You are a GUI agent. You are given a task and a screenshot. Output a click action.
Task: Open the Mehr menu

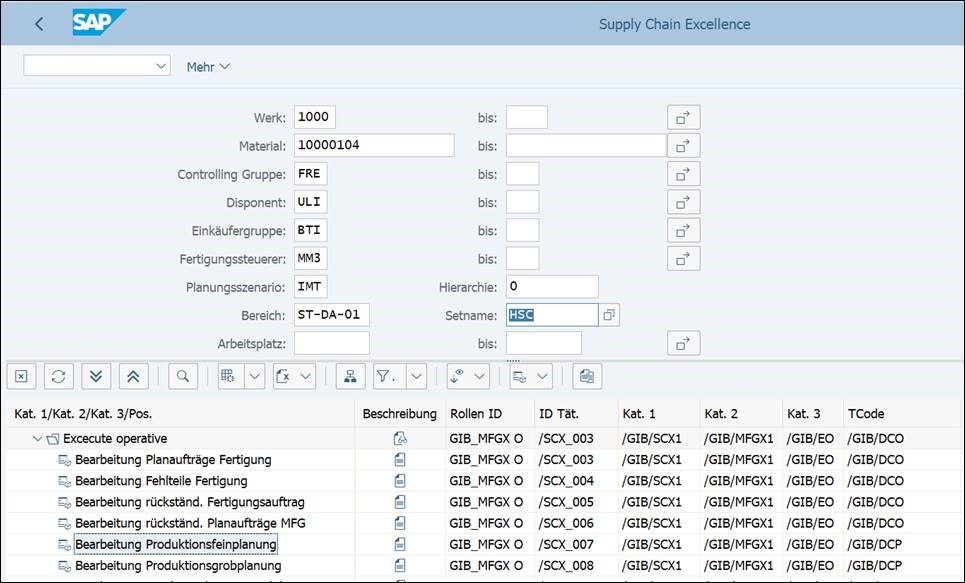point(208,66)
